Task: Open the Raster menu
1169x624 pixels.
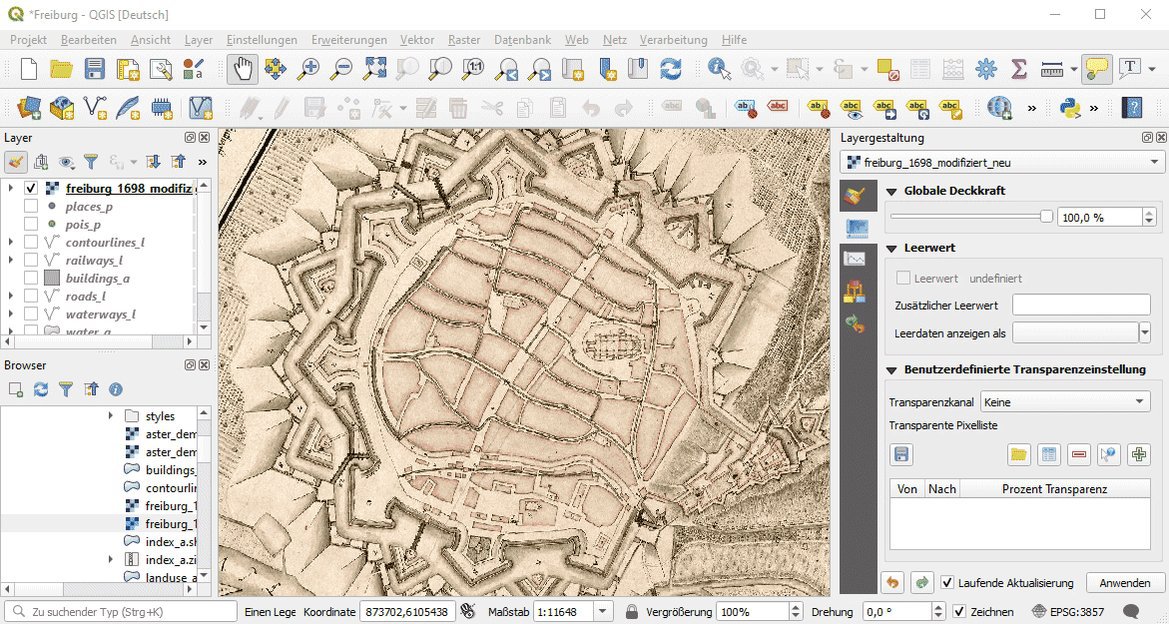Action: tap(464, 40)
